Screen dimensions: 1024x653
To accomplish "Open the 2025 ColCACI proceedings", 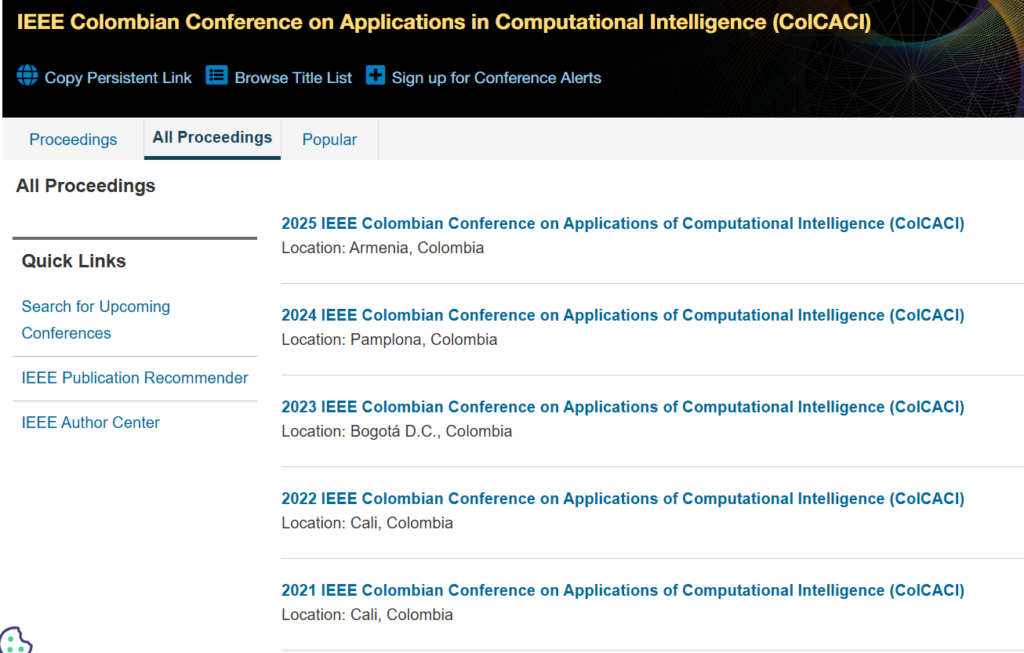I will click(x=622, y=224).
